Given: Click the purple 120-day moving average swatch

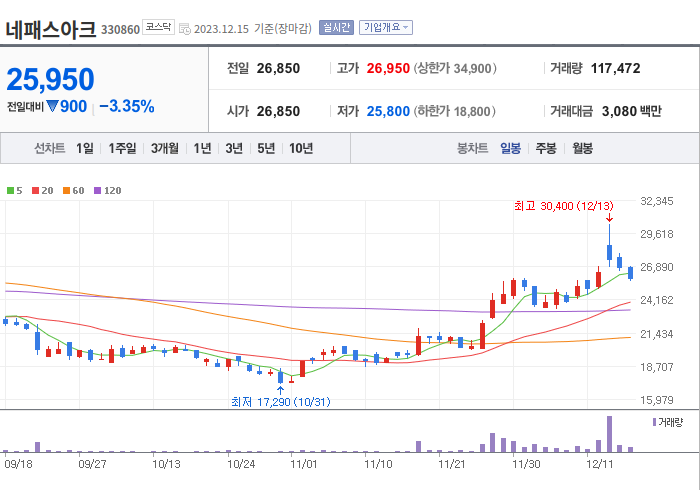Looking at the screenshot, I should [97, 191].
